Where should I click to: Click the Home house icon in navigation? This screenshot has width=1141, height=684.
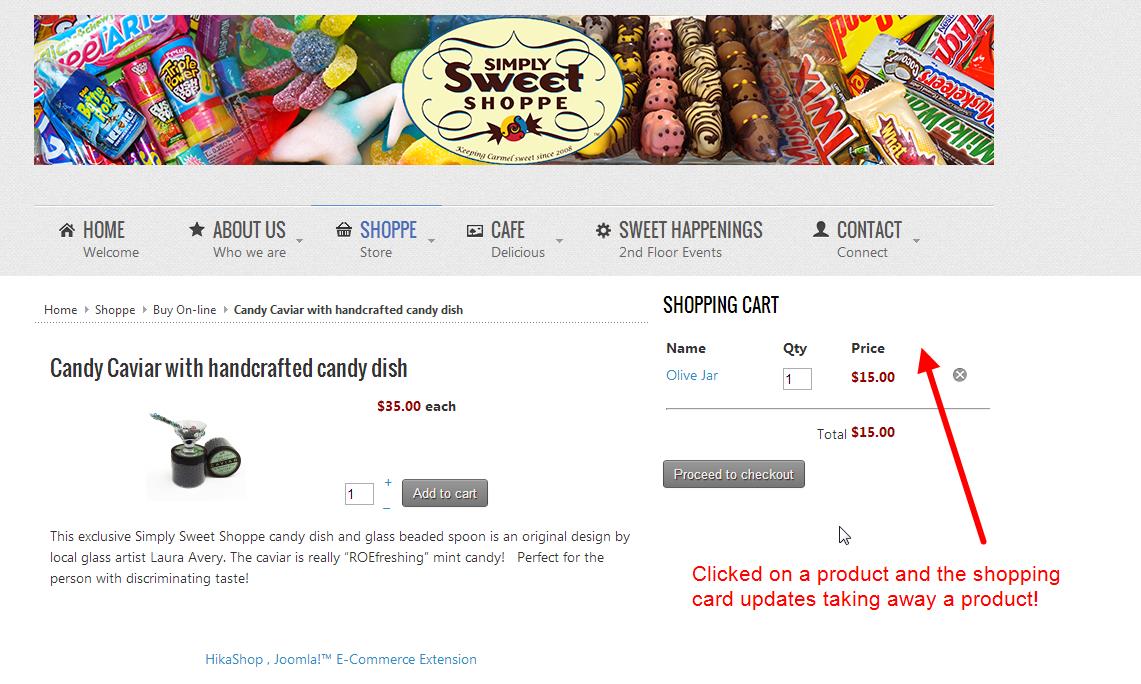coord(67,230)
